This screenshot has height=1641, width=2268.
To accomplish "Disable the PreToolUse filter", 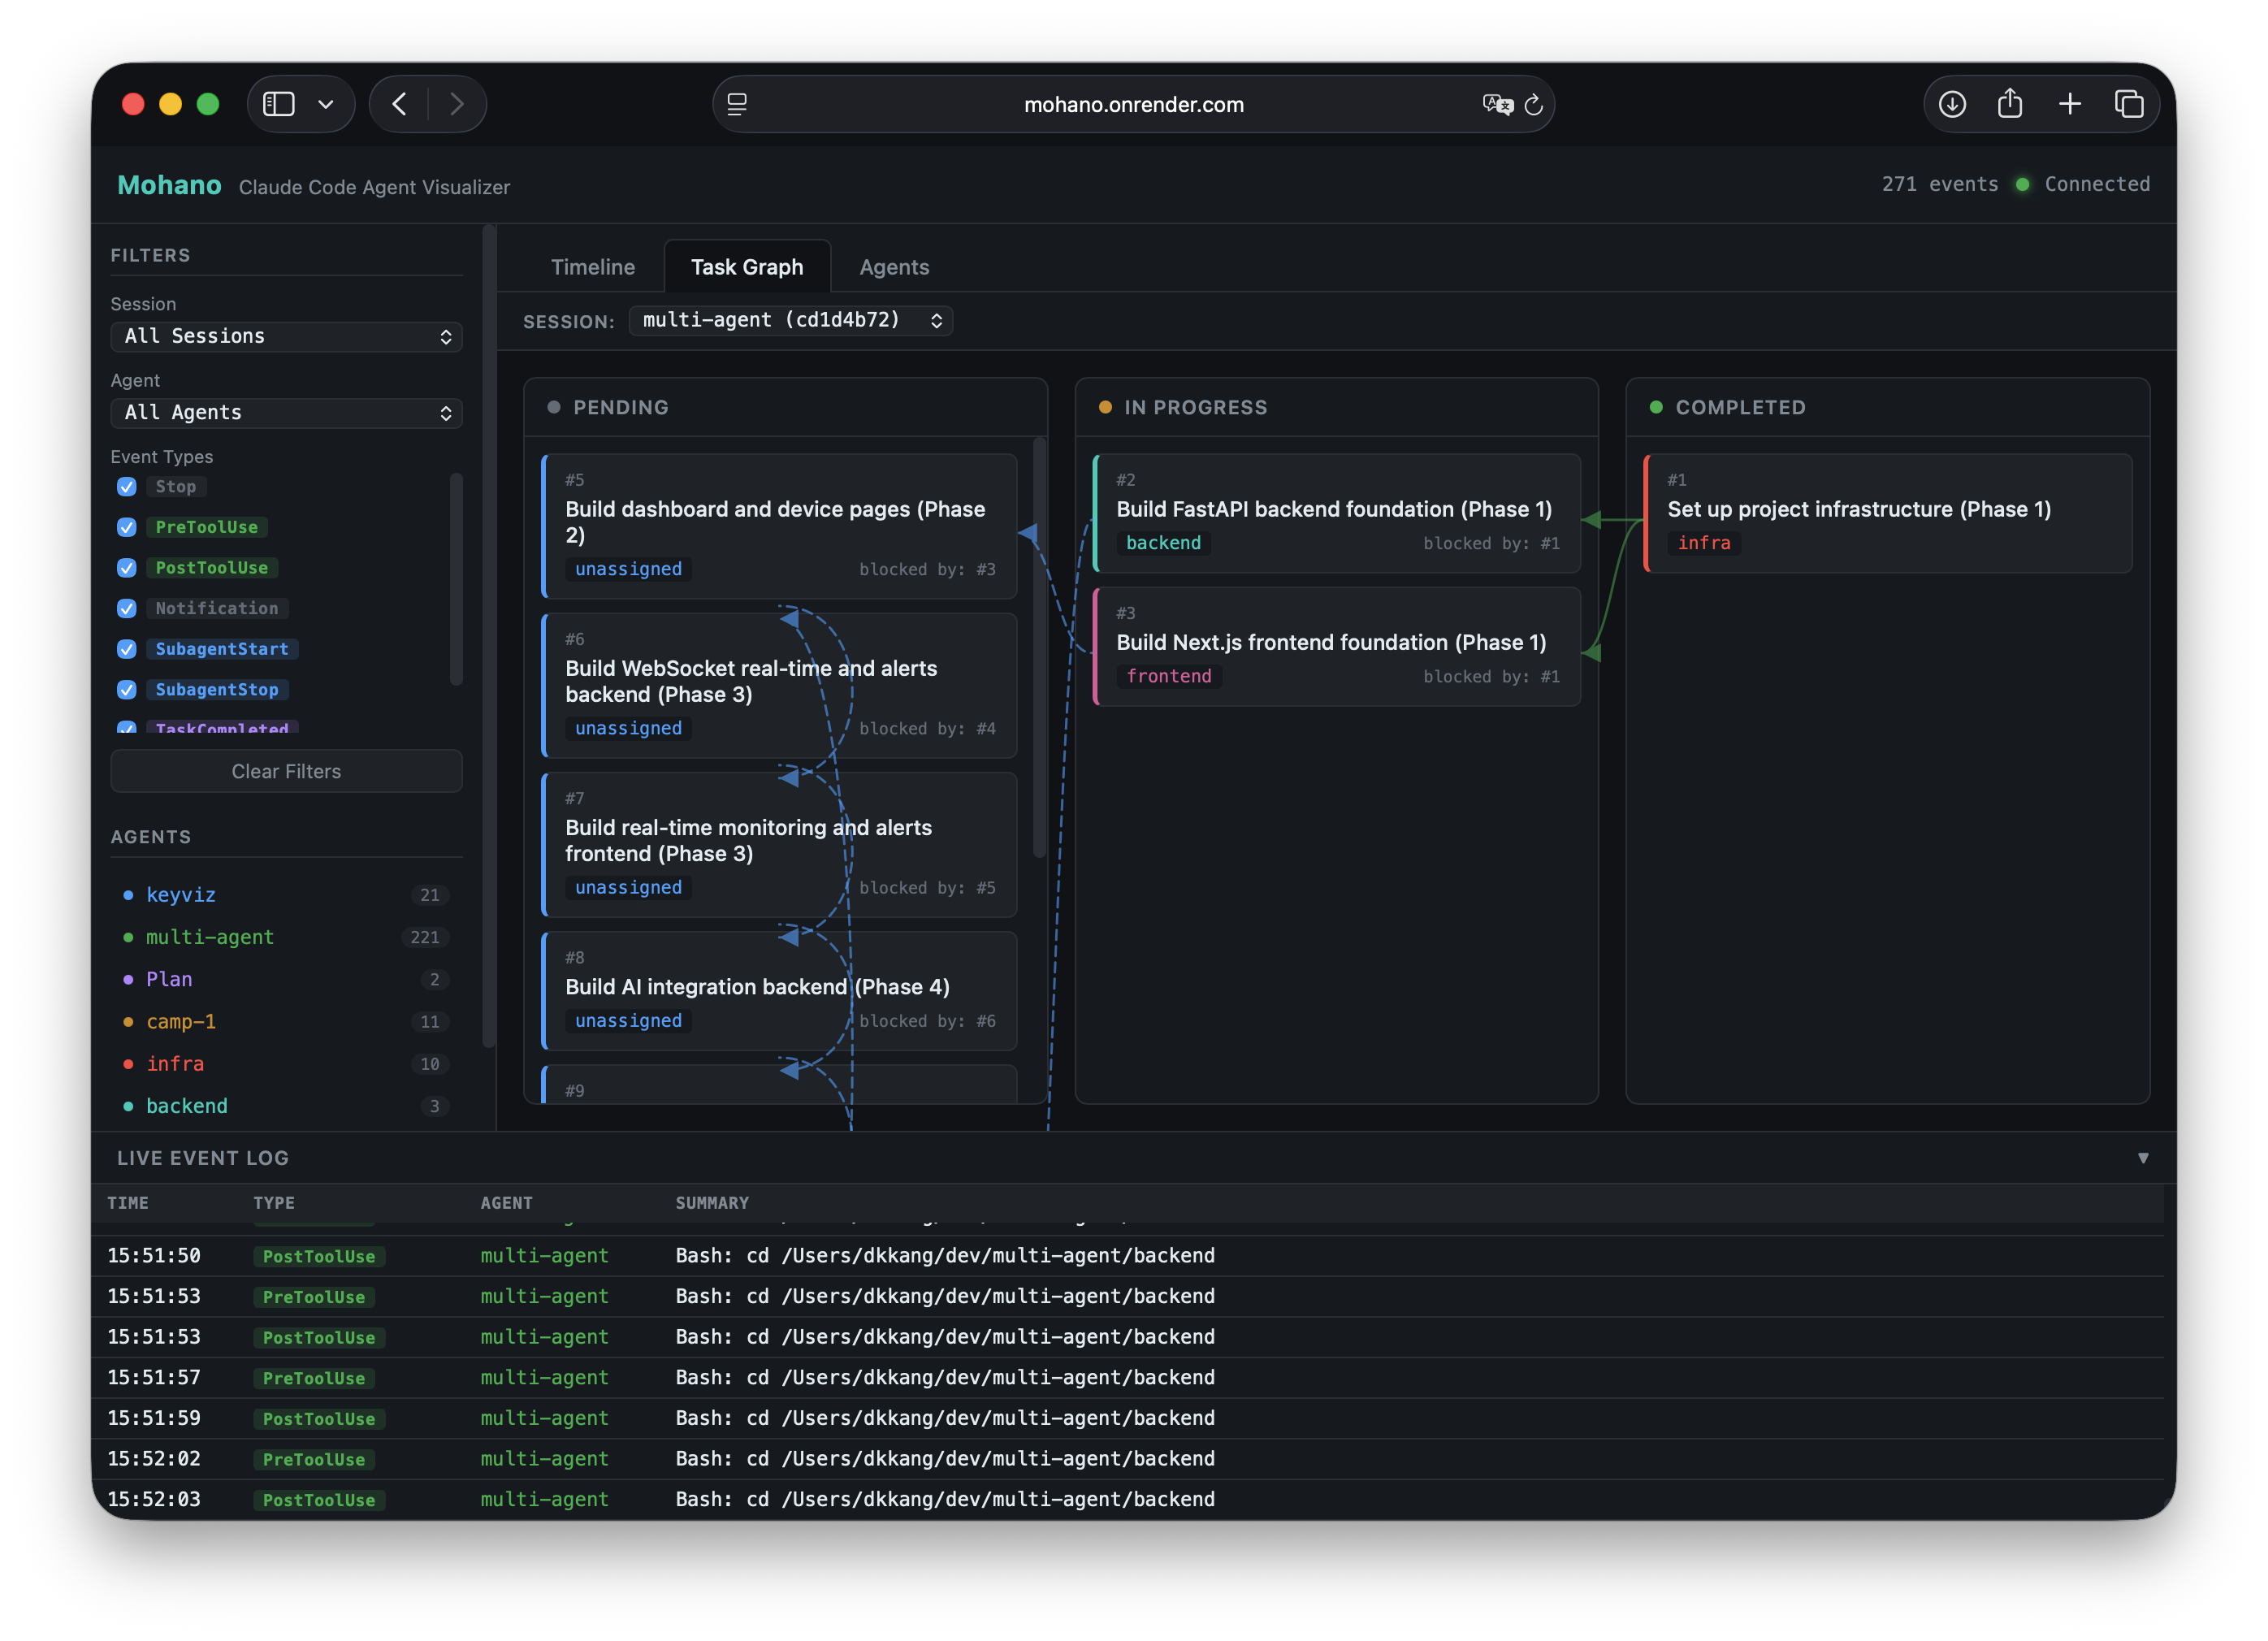I will click(x=126, y=527).
